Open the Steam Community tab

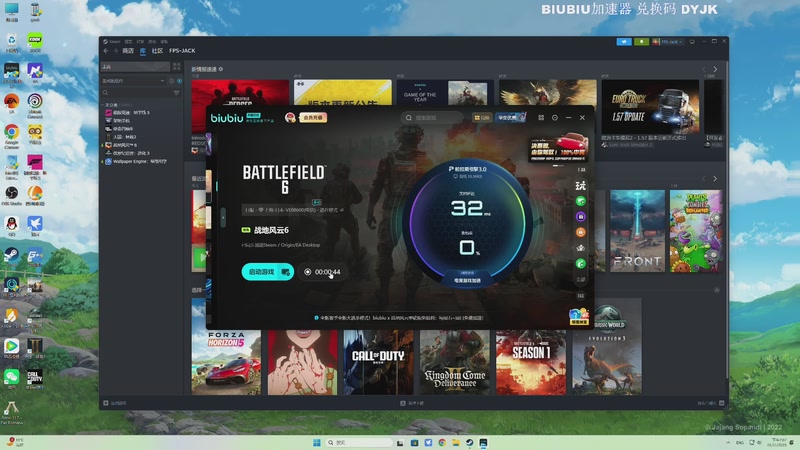point(157,51)
